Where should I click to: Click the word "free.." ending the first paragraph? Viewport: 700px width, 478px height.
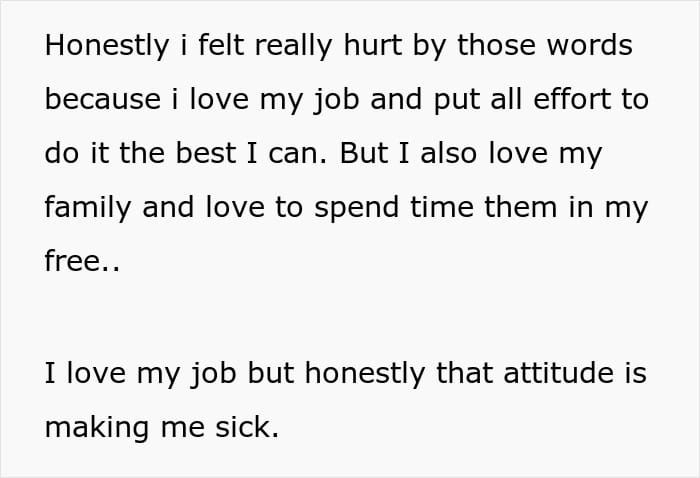click(81, 259)
